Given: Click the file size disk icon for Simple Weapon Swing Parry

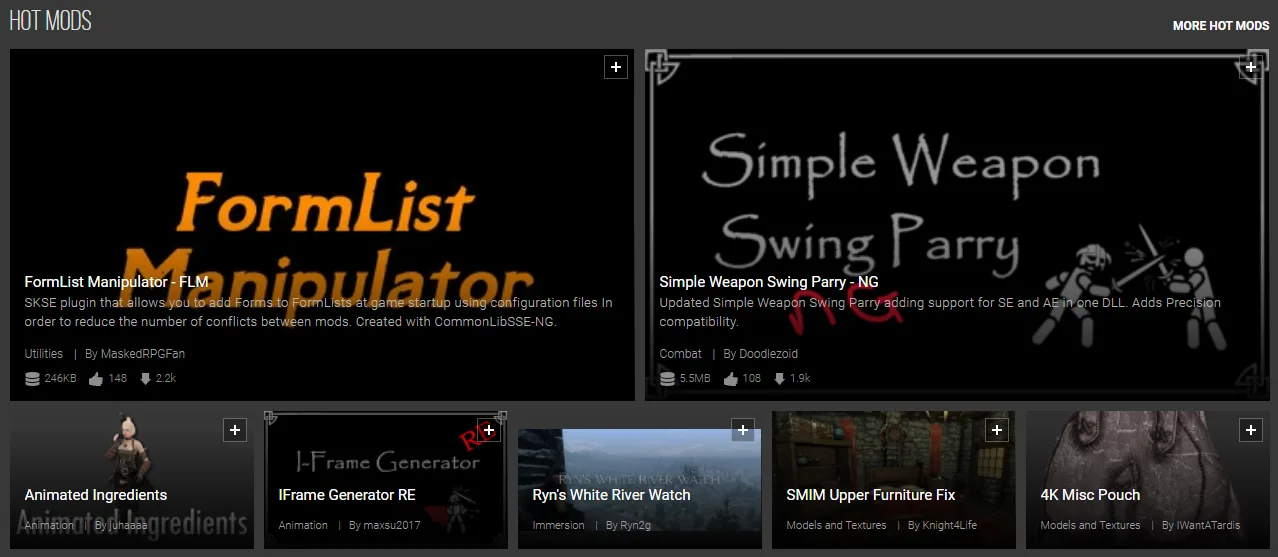Looking at the screenshot, I should tap(667, 379).
